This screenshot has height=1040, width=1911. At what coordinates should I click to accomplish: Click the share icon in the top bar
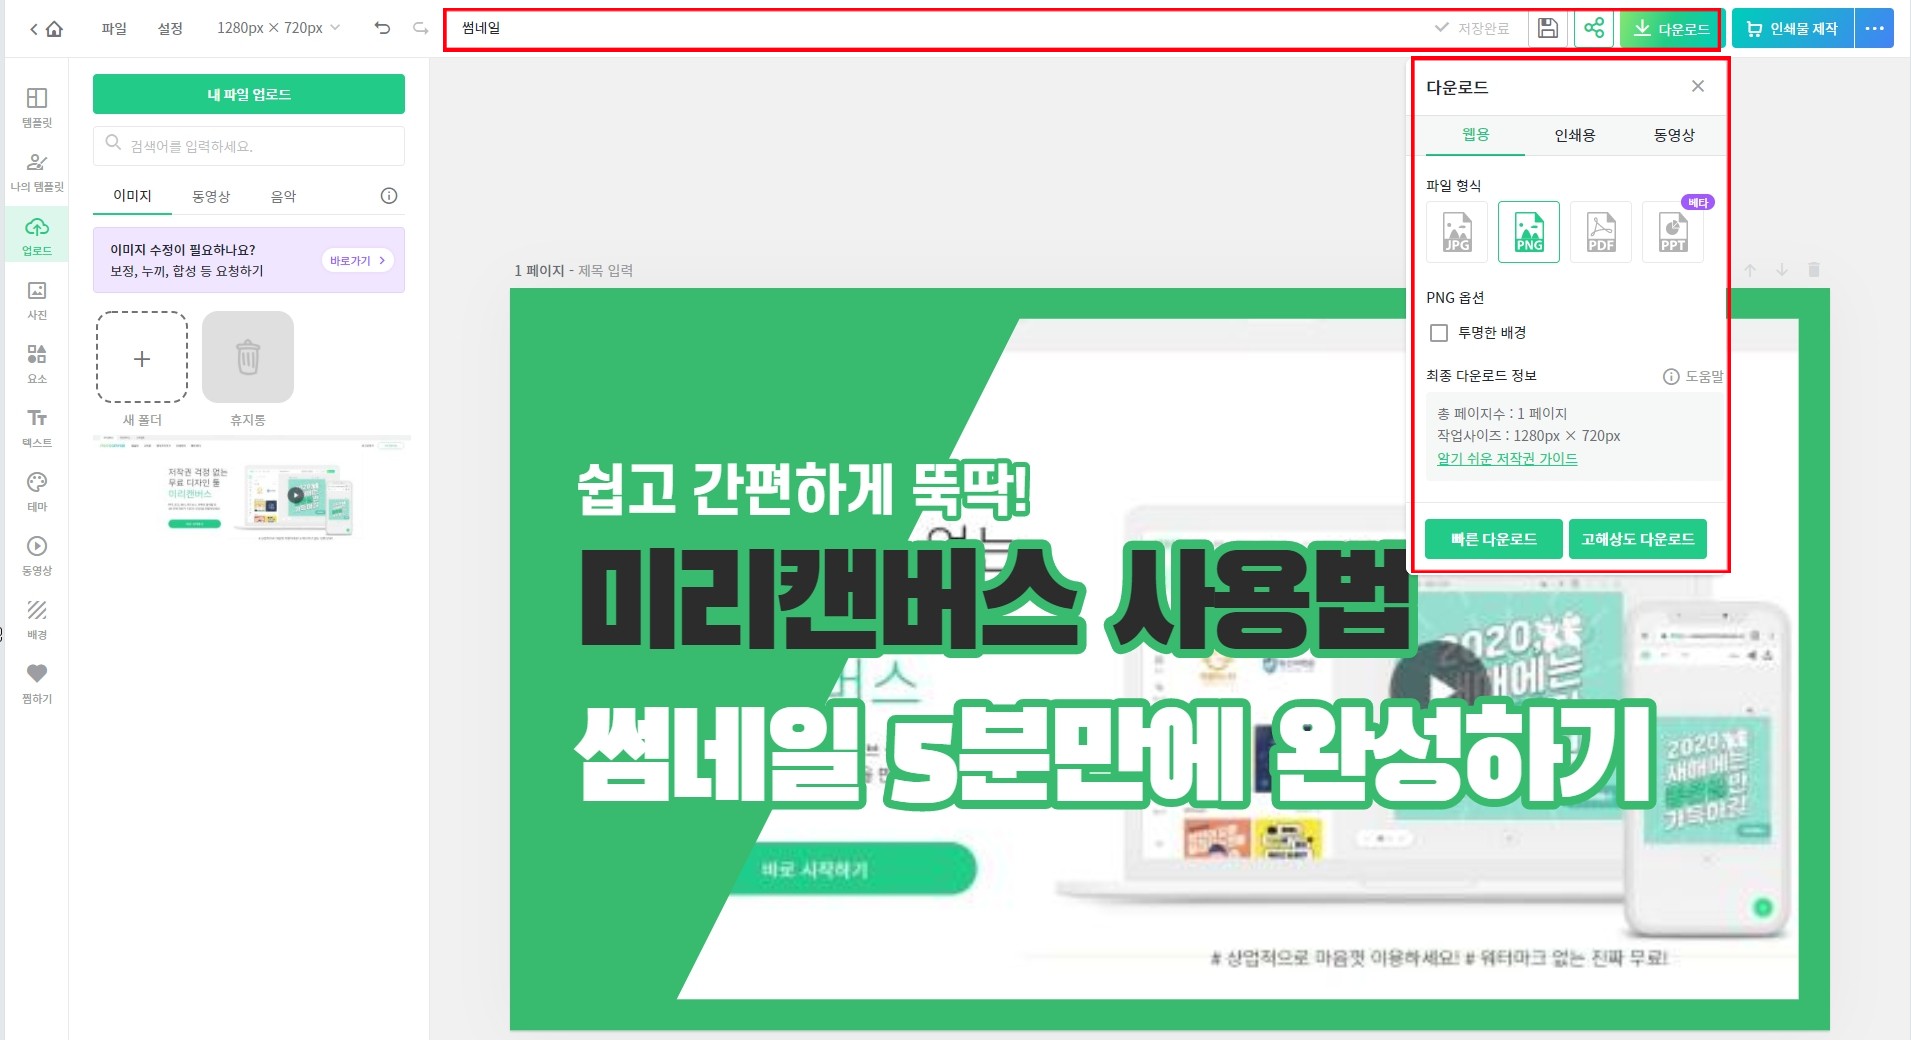[x=1595, y=28]
